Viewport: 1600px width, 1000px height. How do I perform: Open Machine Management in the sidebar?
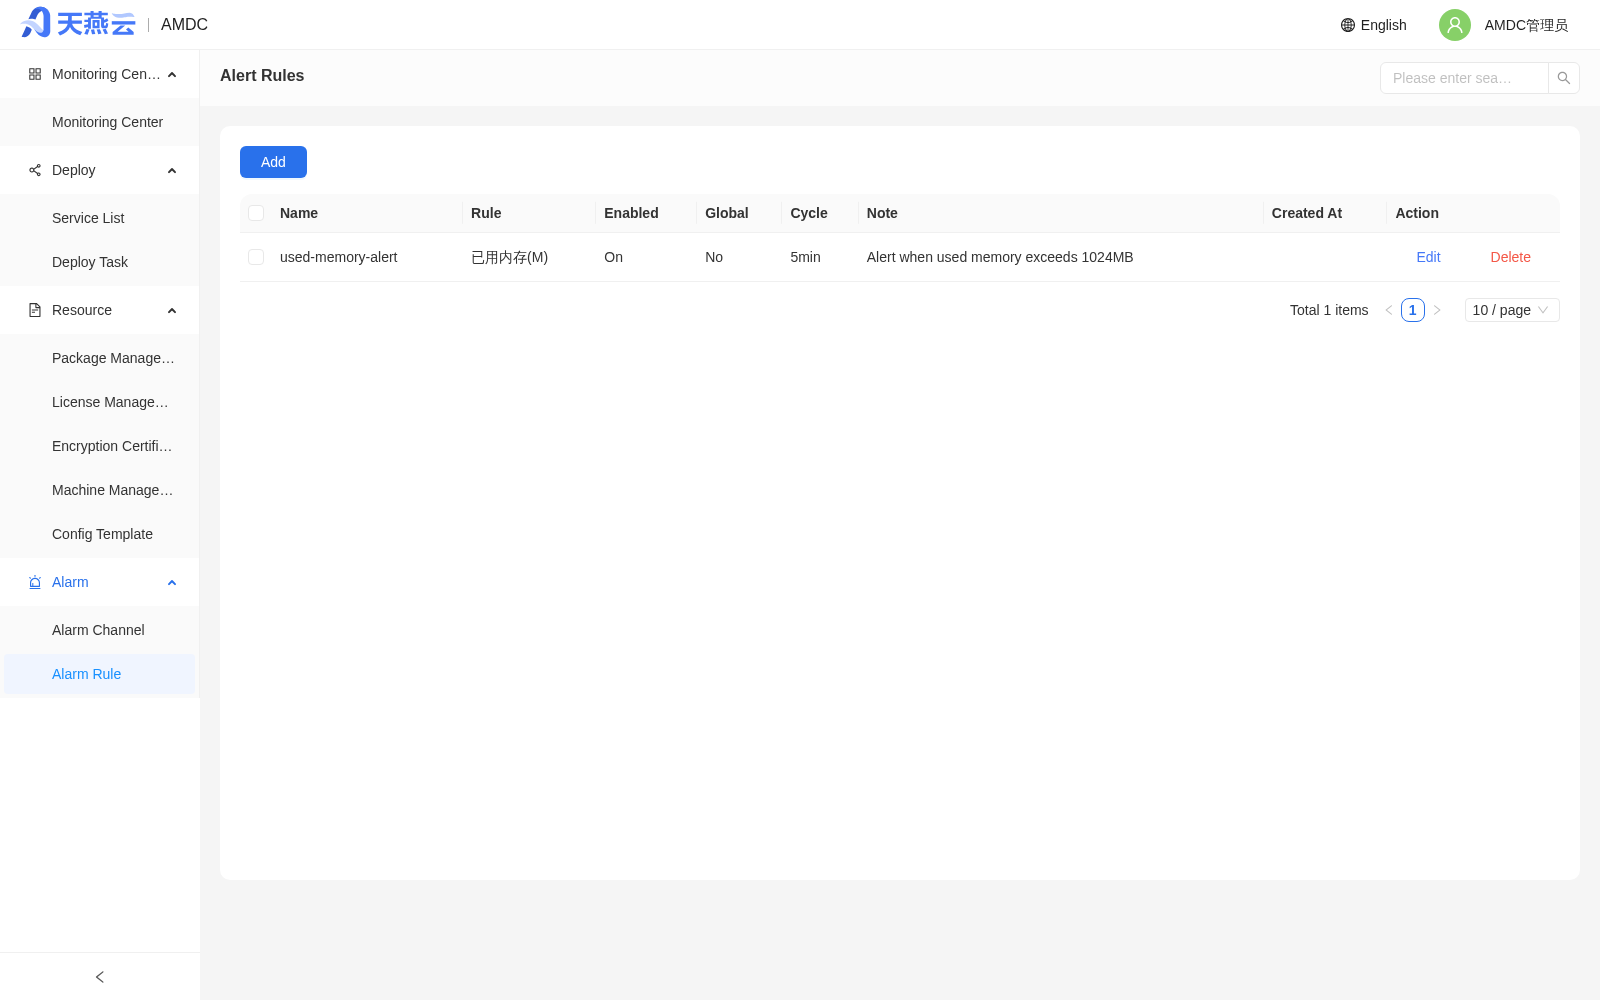[100, 490]
